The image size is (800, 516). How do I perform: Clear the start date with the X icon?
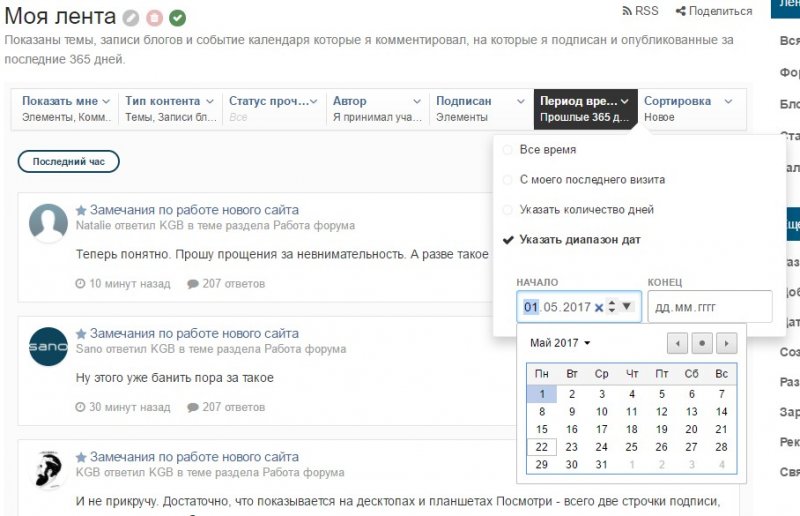(599, 307)
